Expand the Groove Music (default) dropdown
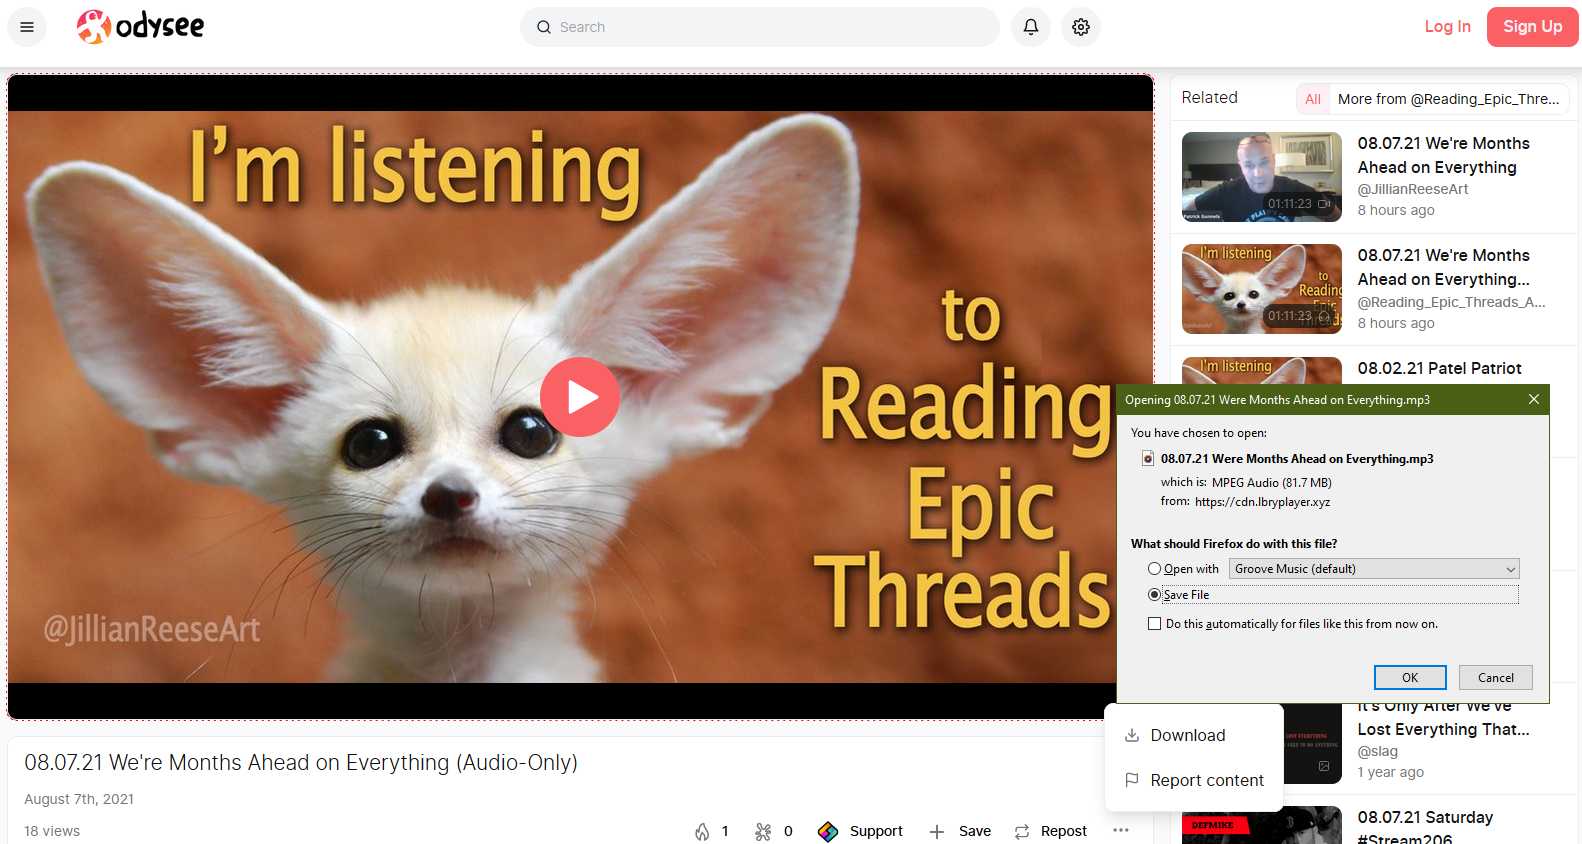The width and height of the screenshot is (1582, 844). coord(1374,568)
